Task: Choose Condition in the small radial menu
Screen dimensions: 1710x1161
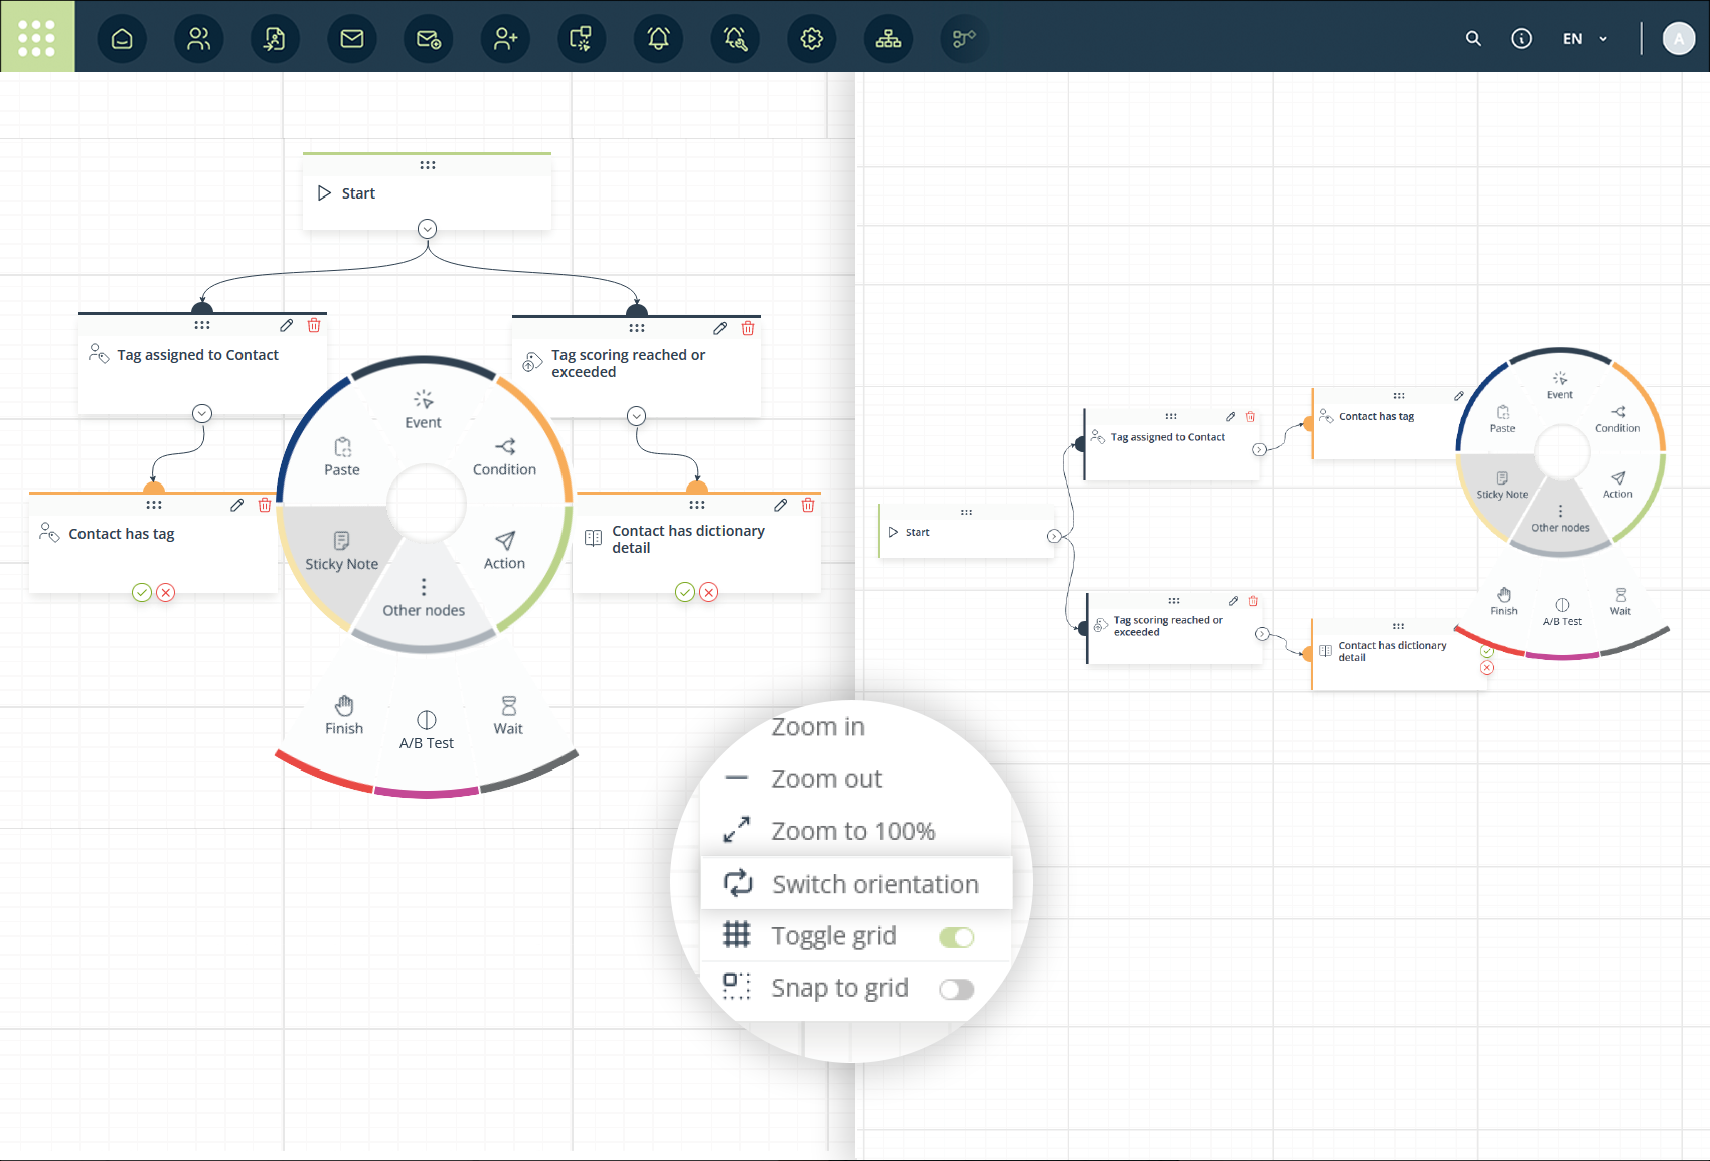Action: point(1617,420)
